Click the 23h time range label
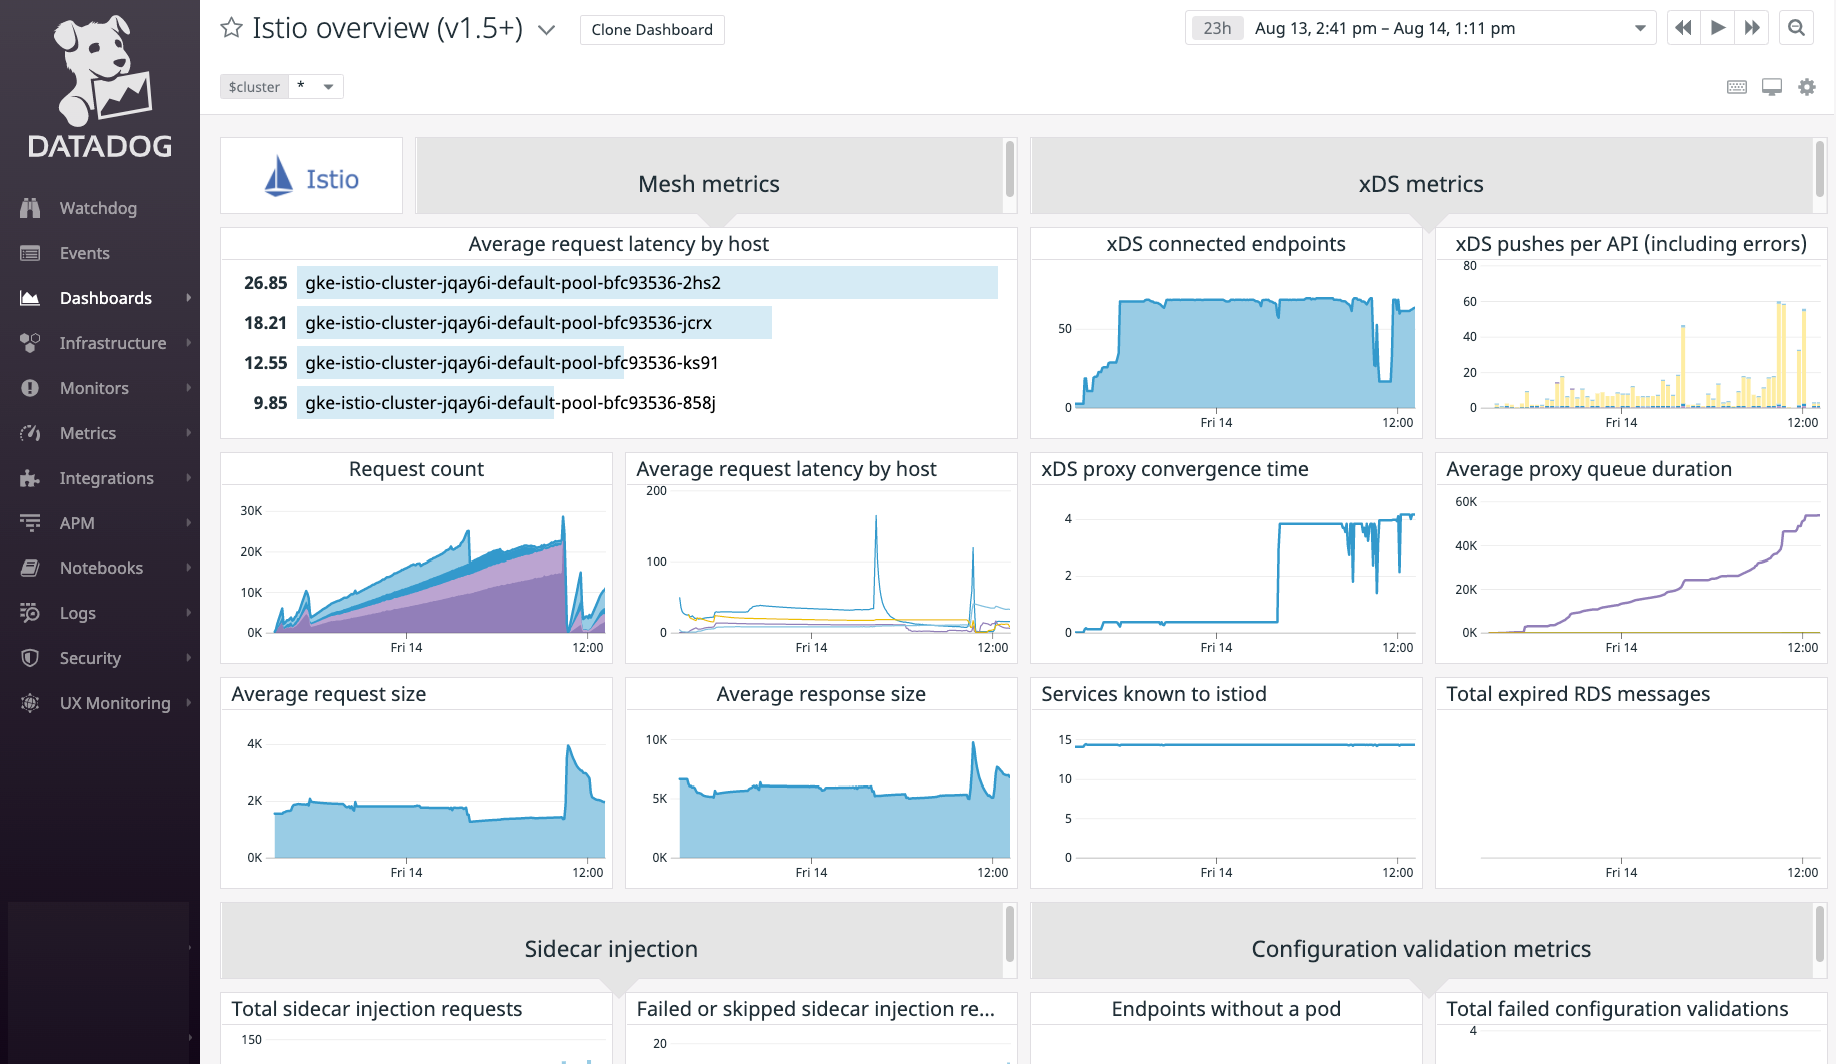Viewport: 1836px width, 1064px height. tap(1216, 27)
